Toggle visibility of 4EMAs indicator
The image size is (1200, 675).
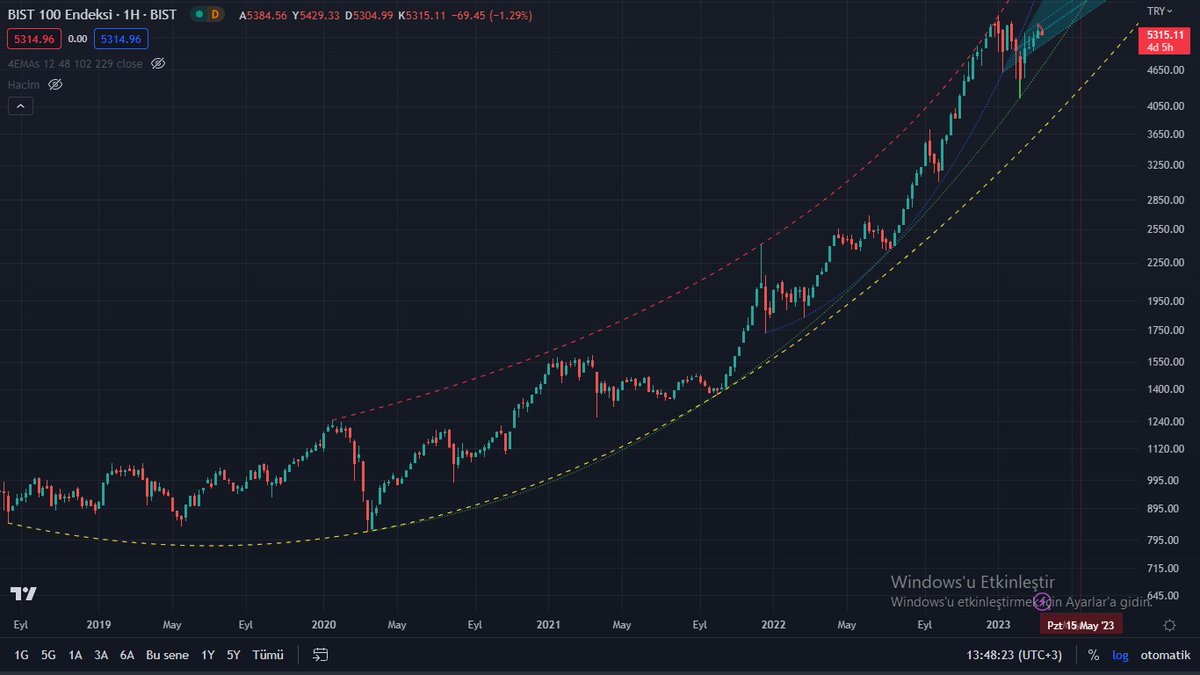[157, 63]
